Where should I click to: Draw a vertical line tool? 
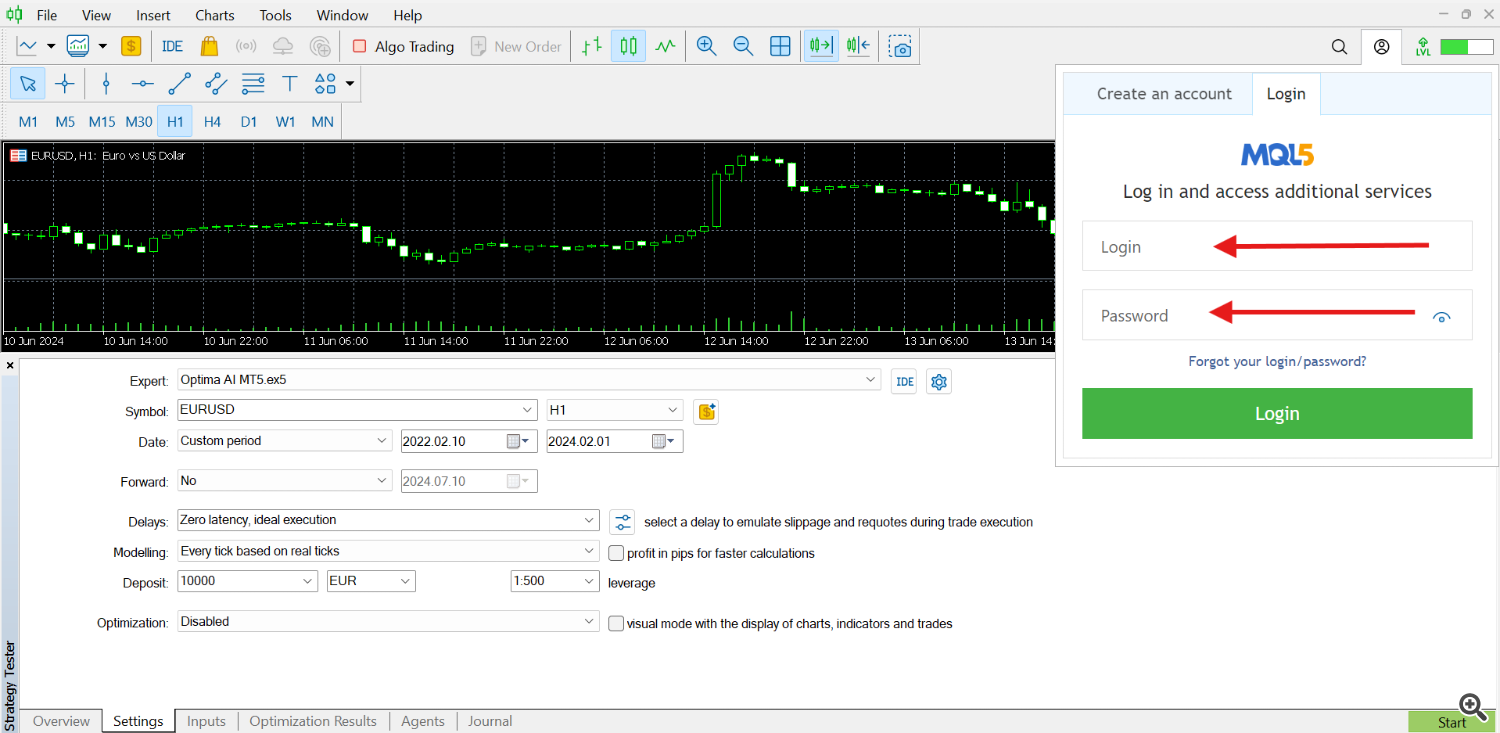pyautogui.click(x=106, y=83)
